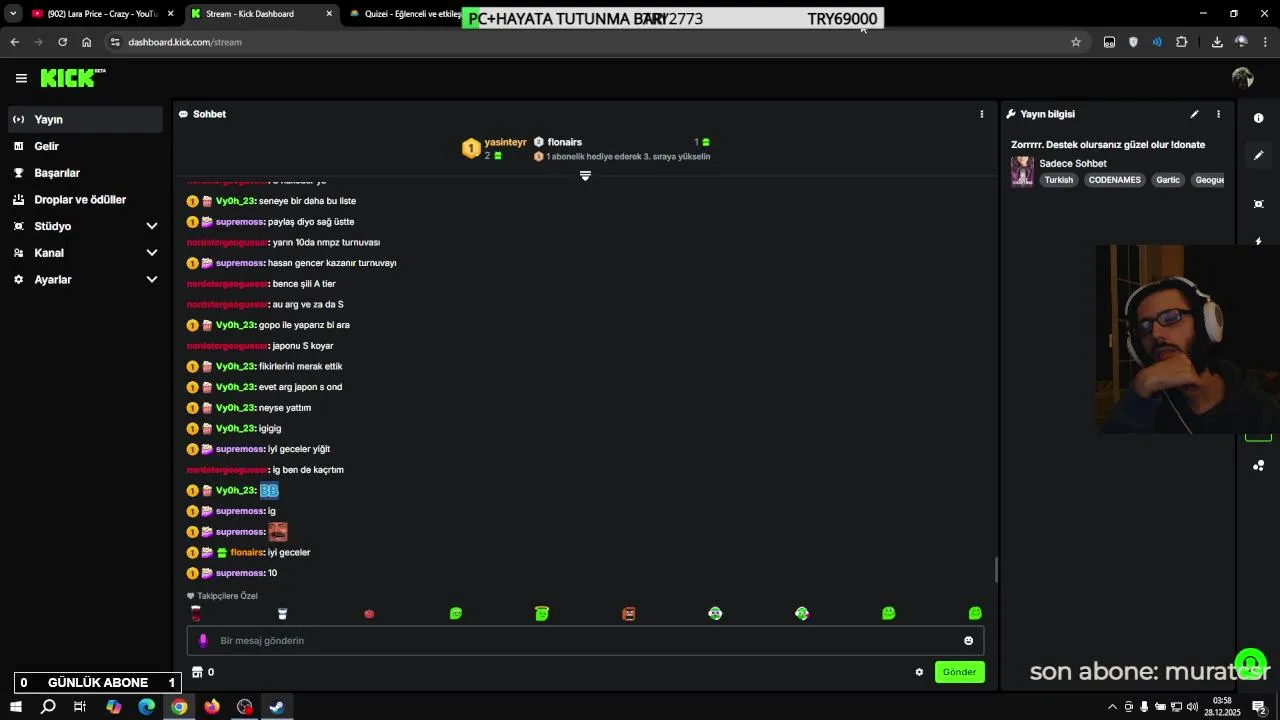Click yasinteyr in the leaderboard
Image resolution: width=1280 pixels, height=720 pixels.
point(505,142)
